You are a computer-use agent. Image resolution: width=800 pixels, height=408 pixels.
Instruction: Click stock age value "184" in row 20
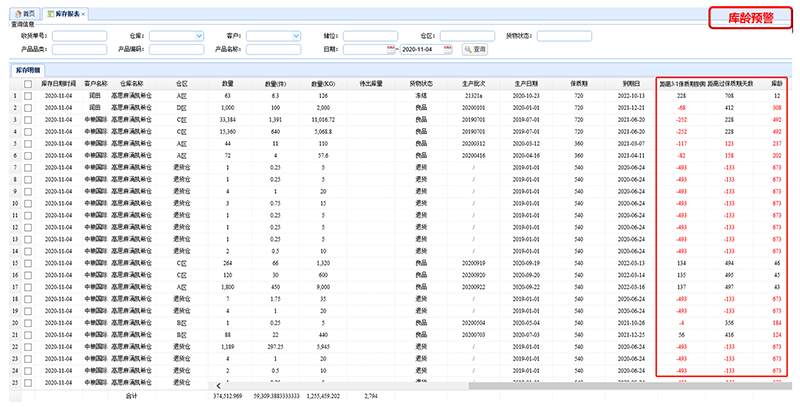click(x=777, y=323)
